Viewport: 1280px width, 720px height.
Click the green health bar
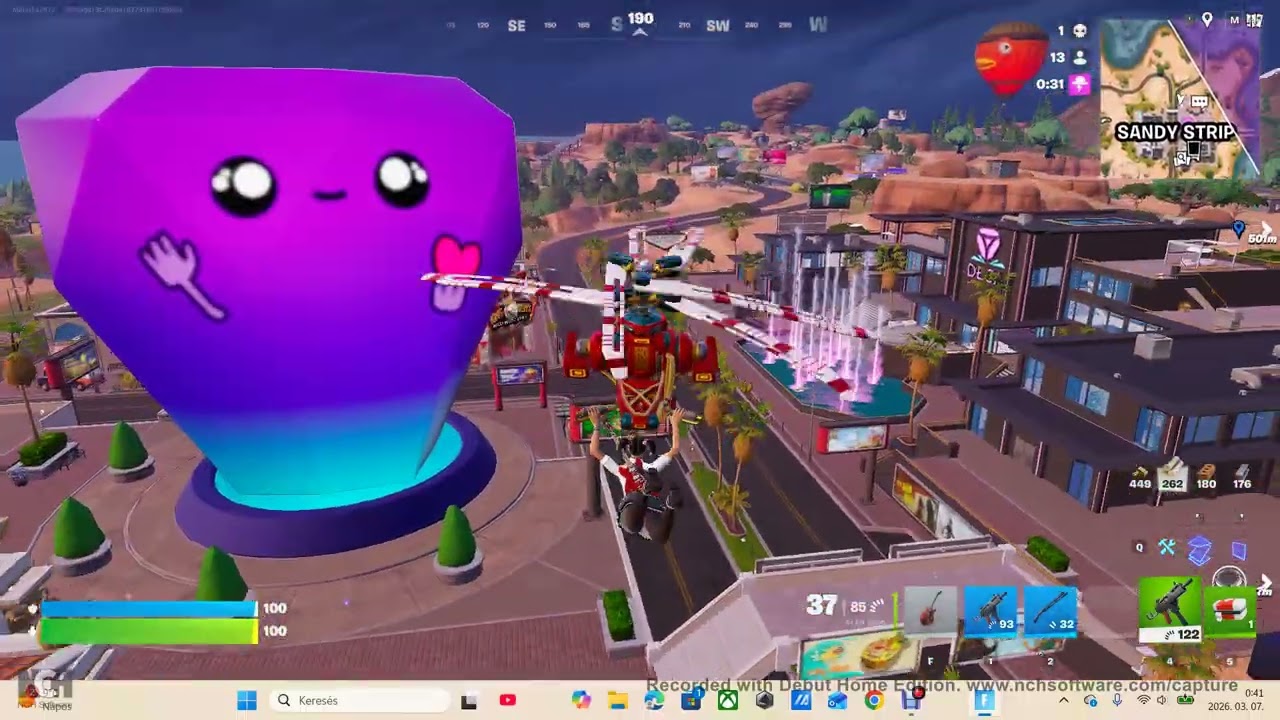148,631
